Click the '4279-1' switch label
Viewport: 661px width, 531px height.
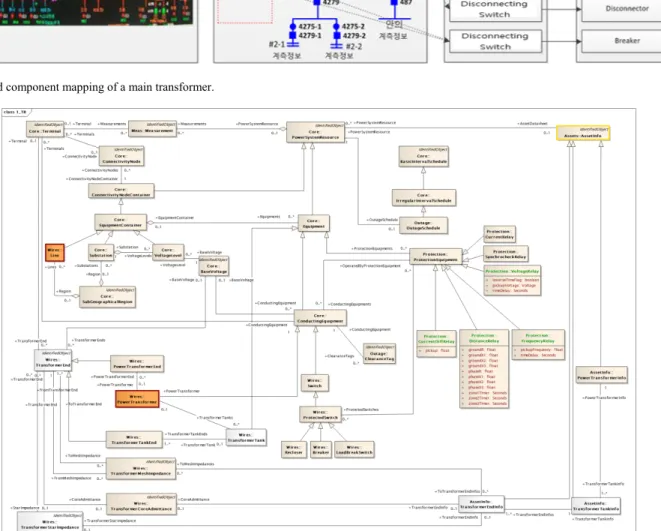pos(310,35)
